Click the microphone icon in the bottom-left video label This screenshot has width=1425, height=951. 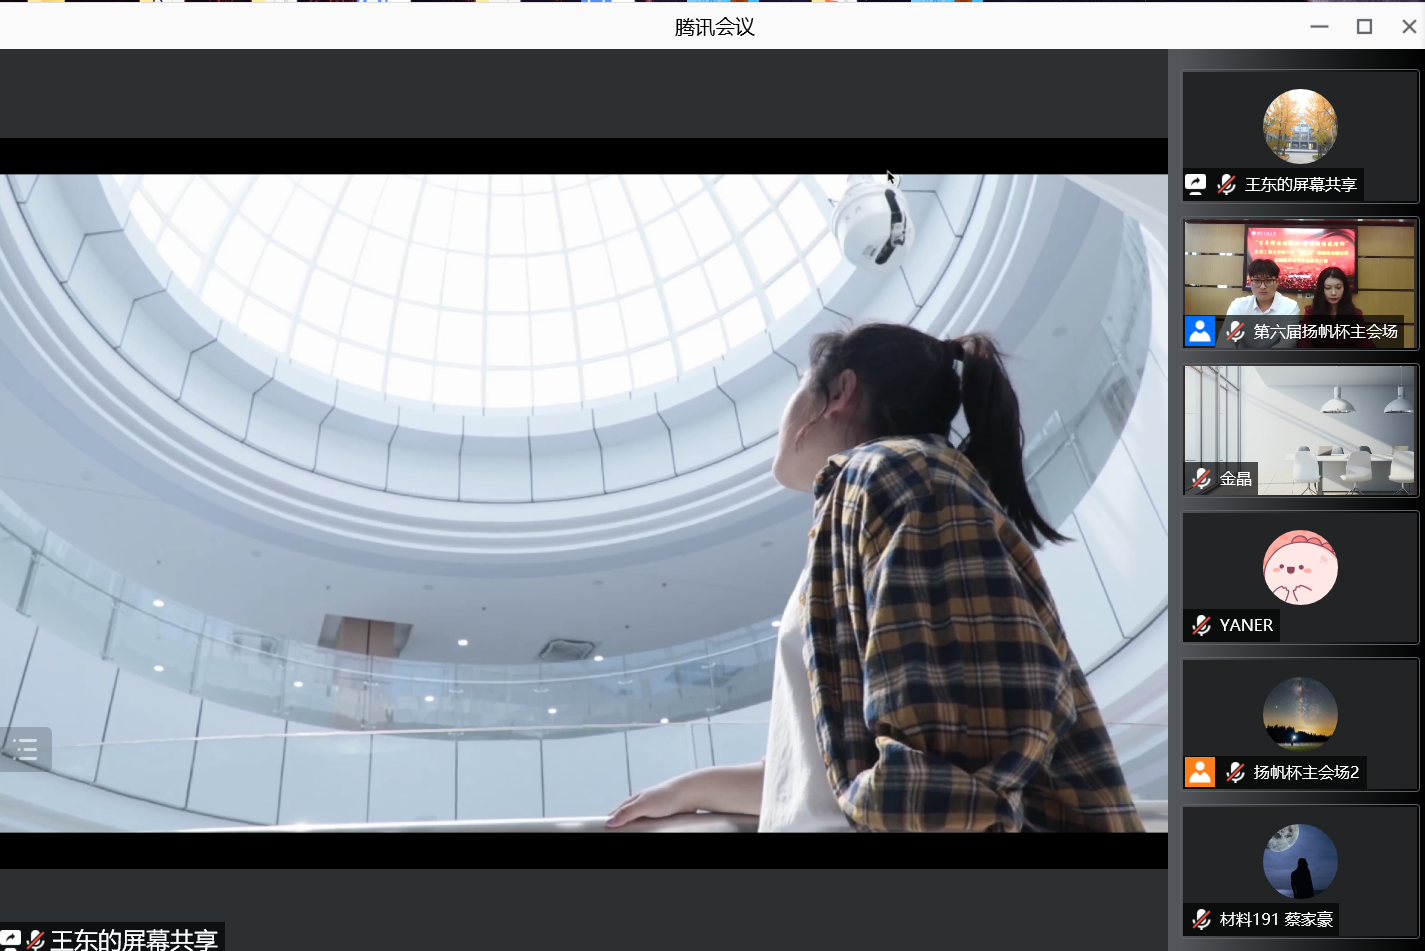[35, 939]
